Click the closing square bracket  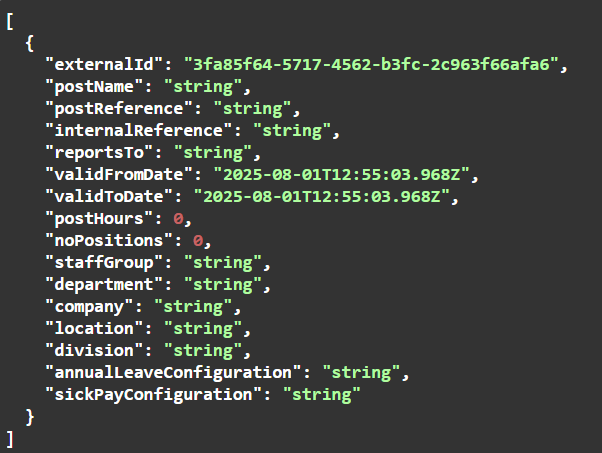(10, 439)
